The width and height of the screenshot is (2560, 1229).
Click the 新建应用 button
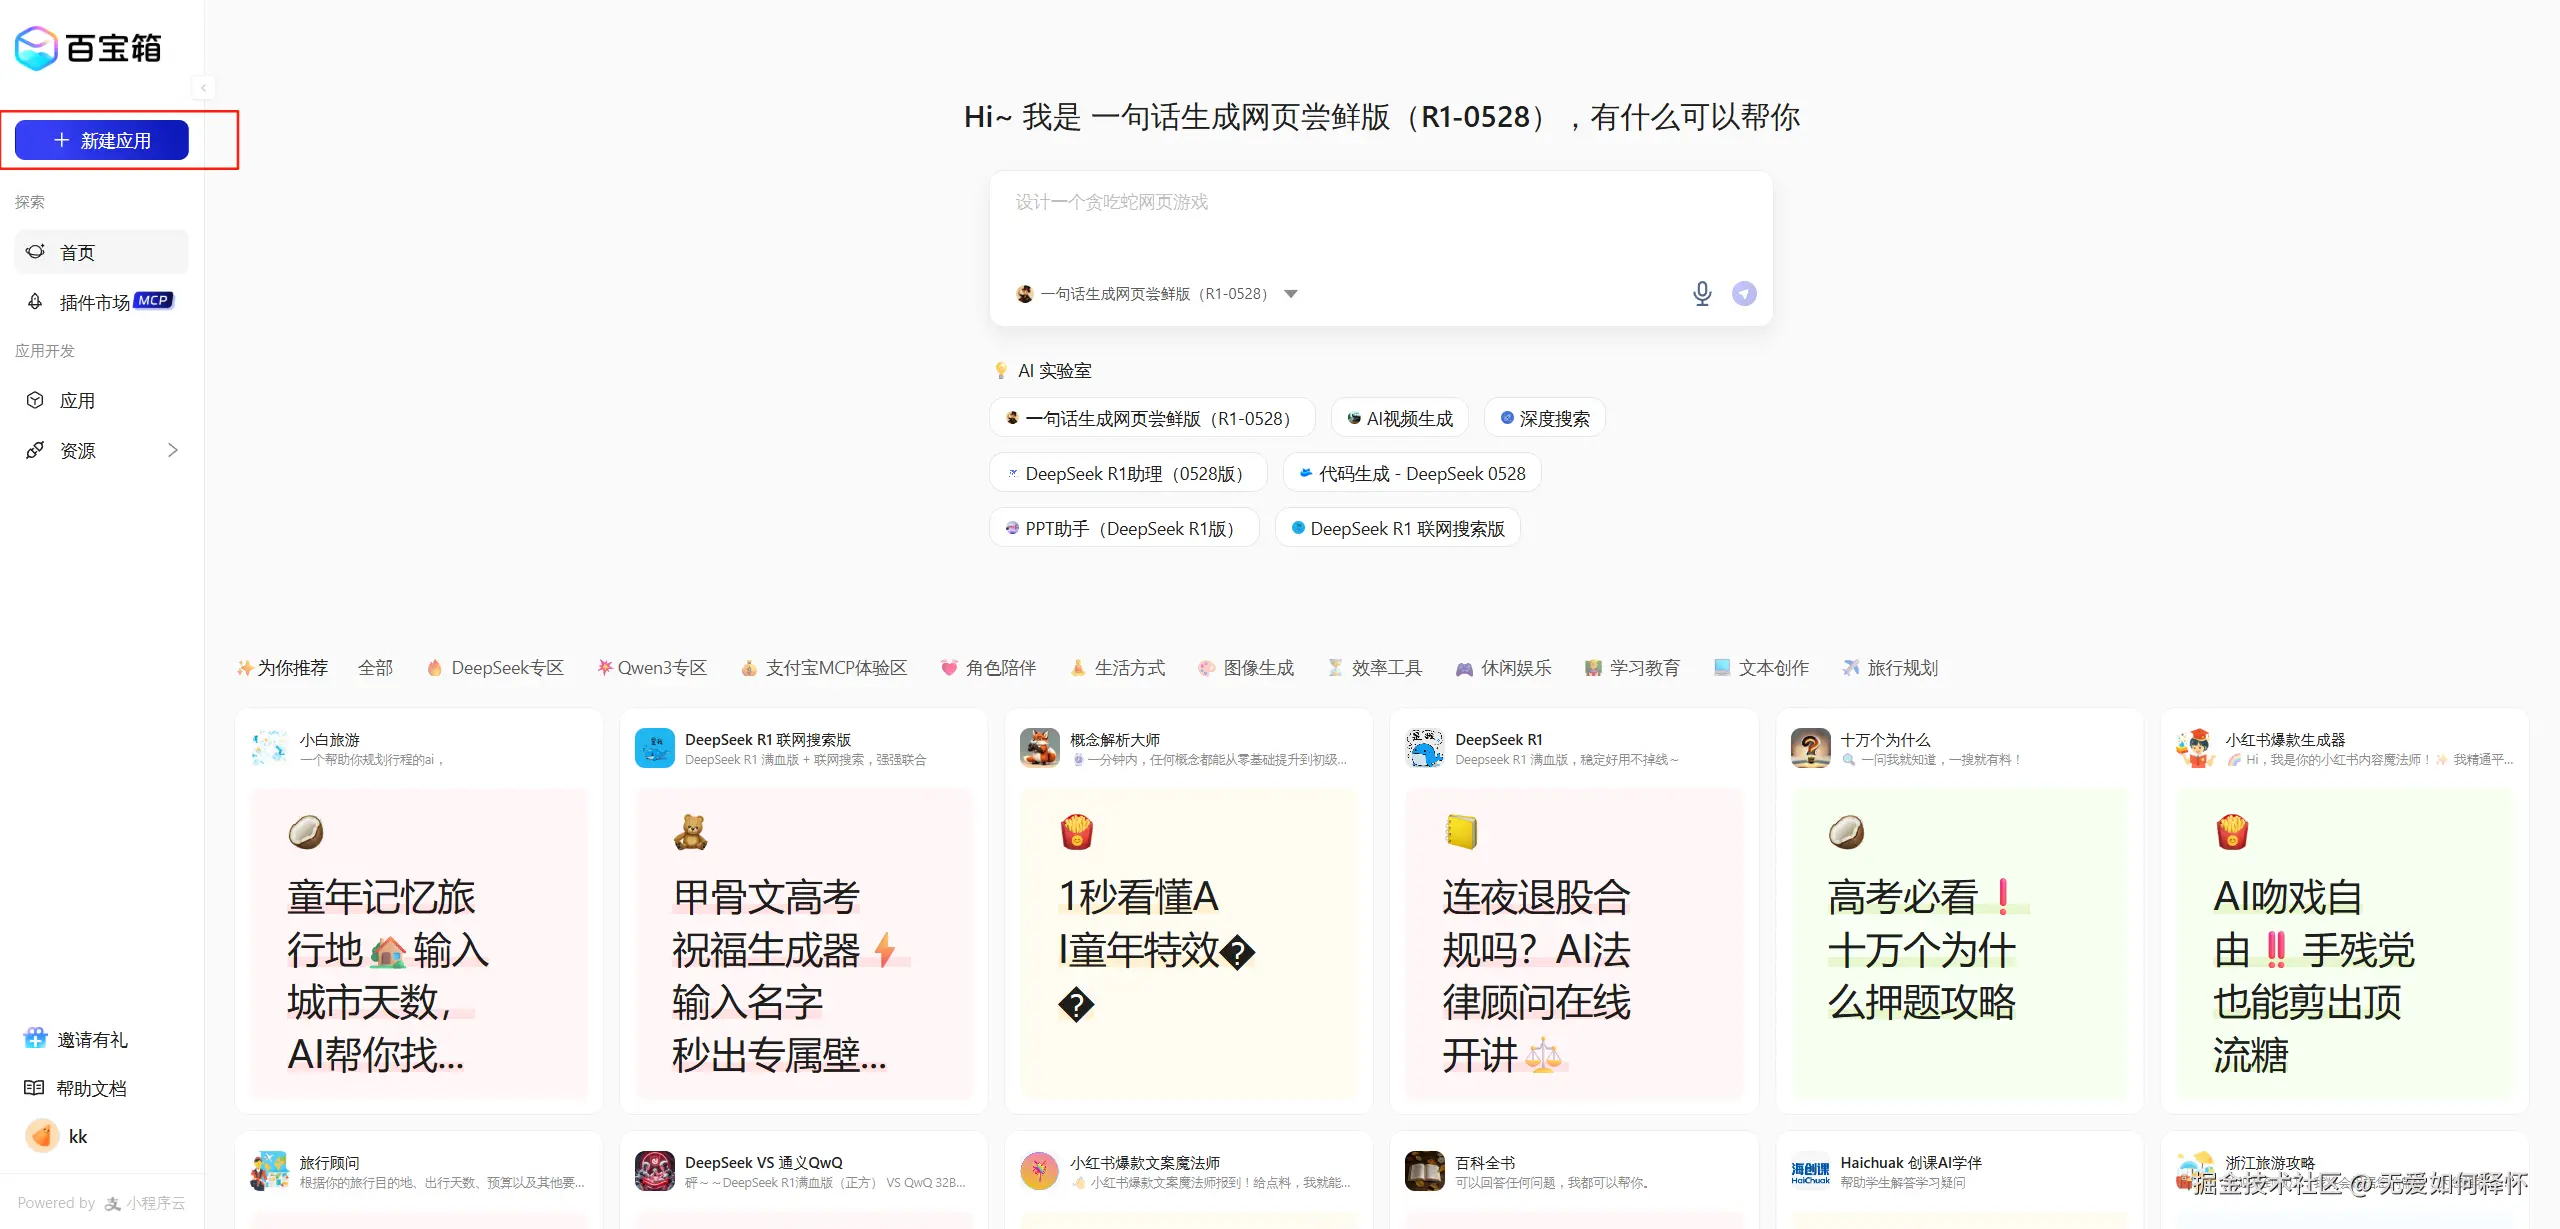point(102,140)
